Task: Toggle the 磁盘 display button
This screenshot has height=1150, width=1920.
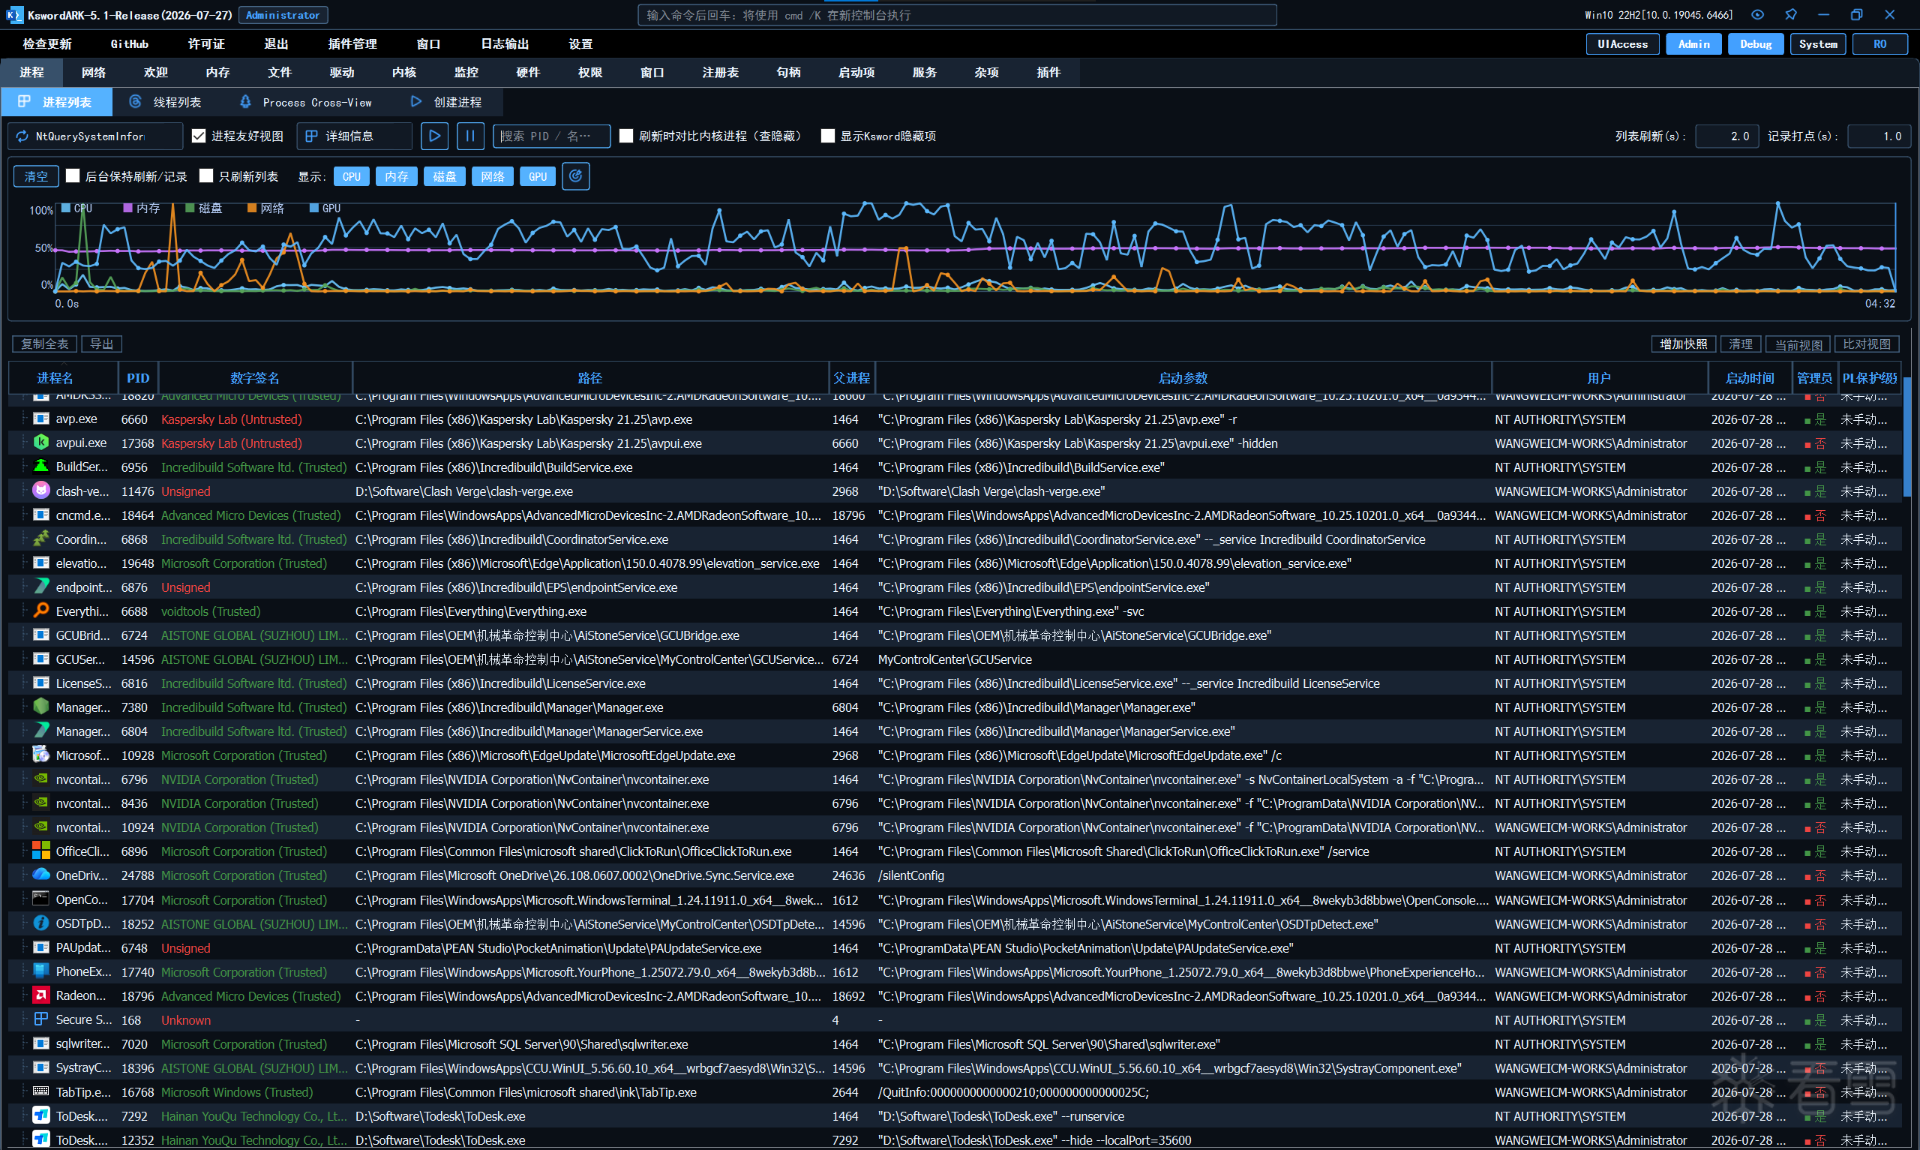Action: pos(445,177)
